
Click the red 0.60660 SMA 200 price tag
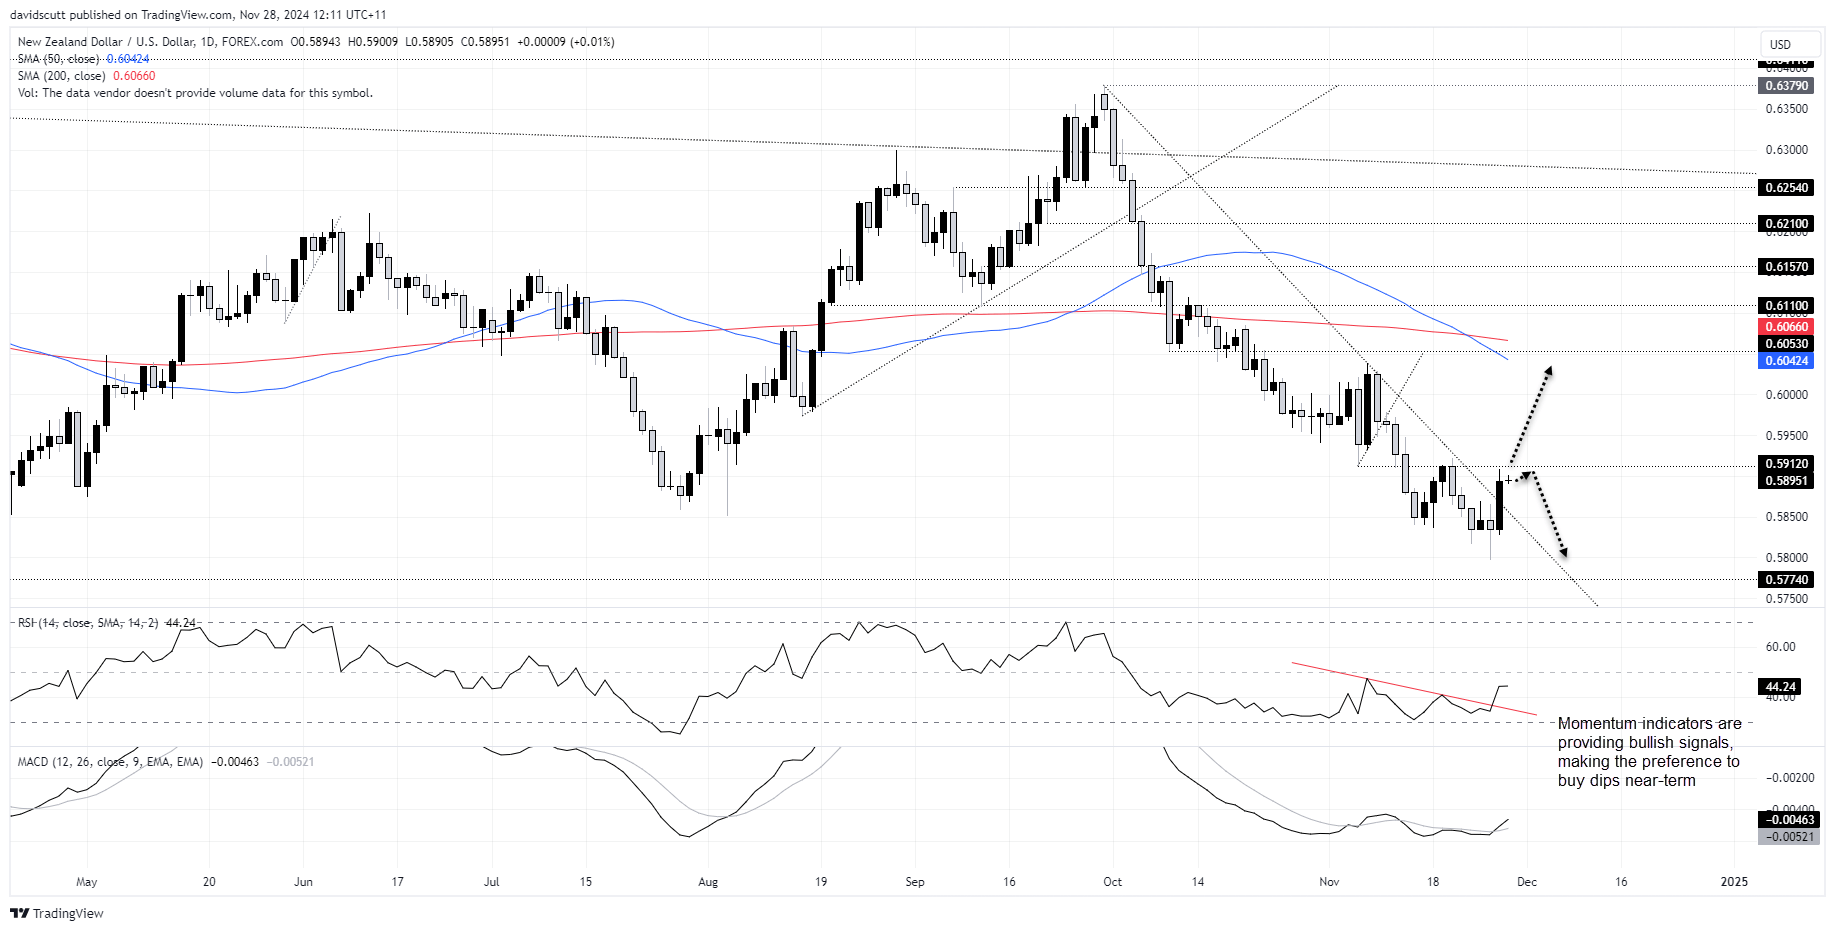[x=1786, y=327]
